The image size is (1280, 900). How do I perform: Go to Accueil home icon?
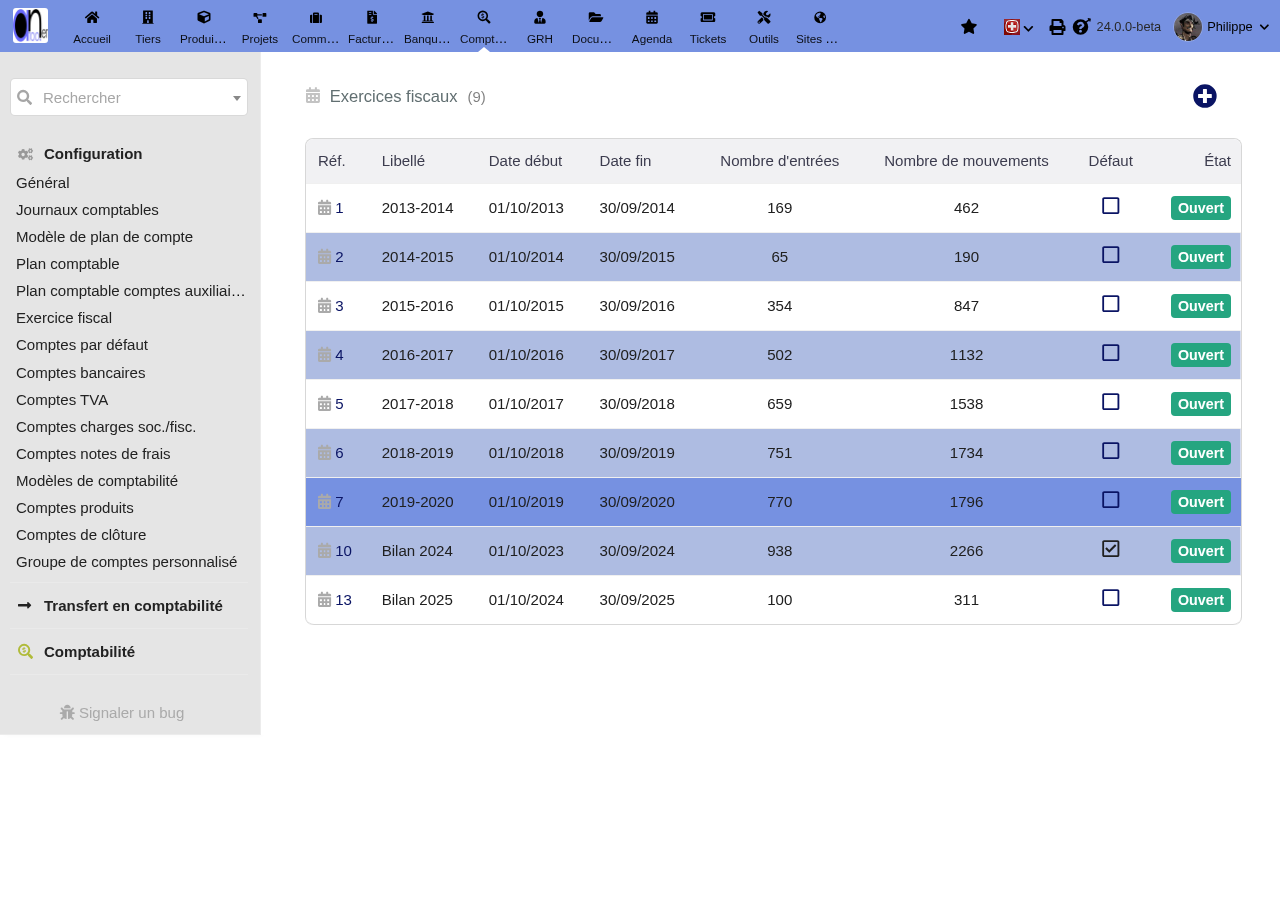tap(92, 26)
